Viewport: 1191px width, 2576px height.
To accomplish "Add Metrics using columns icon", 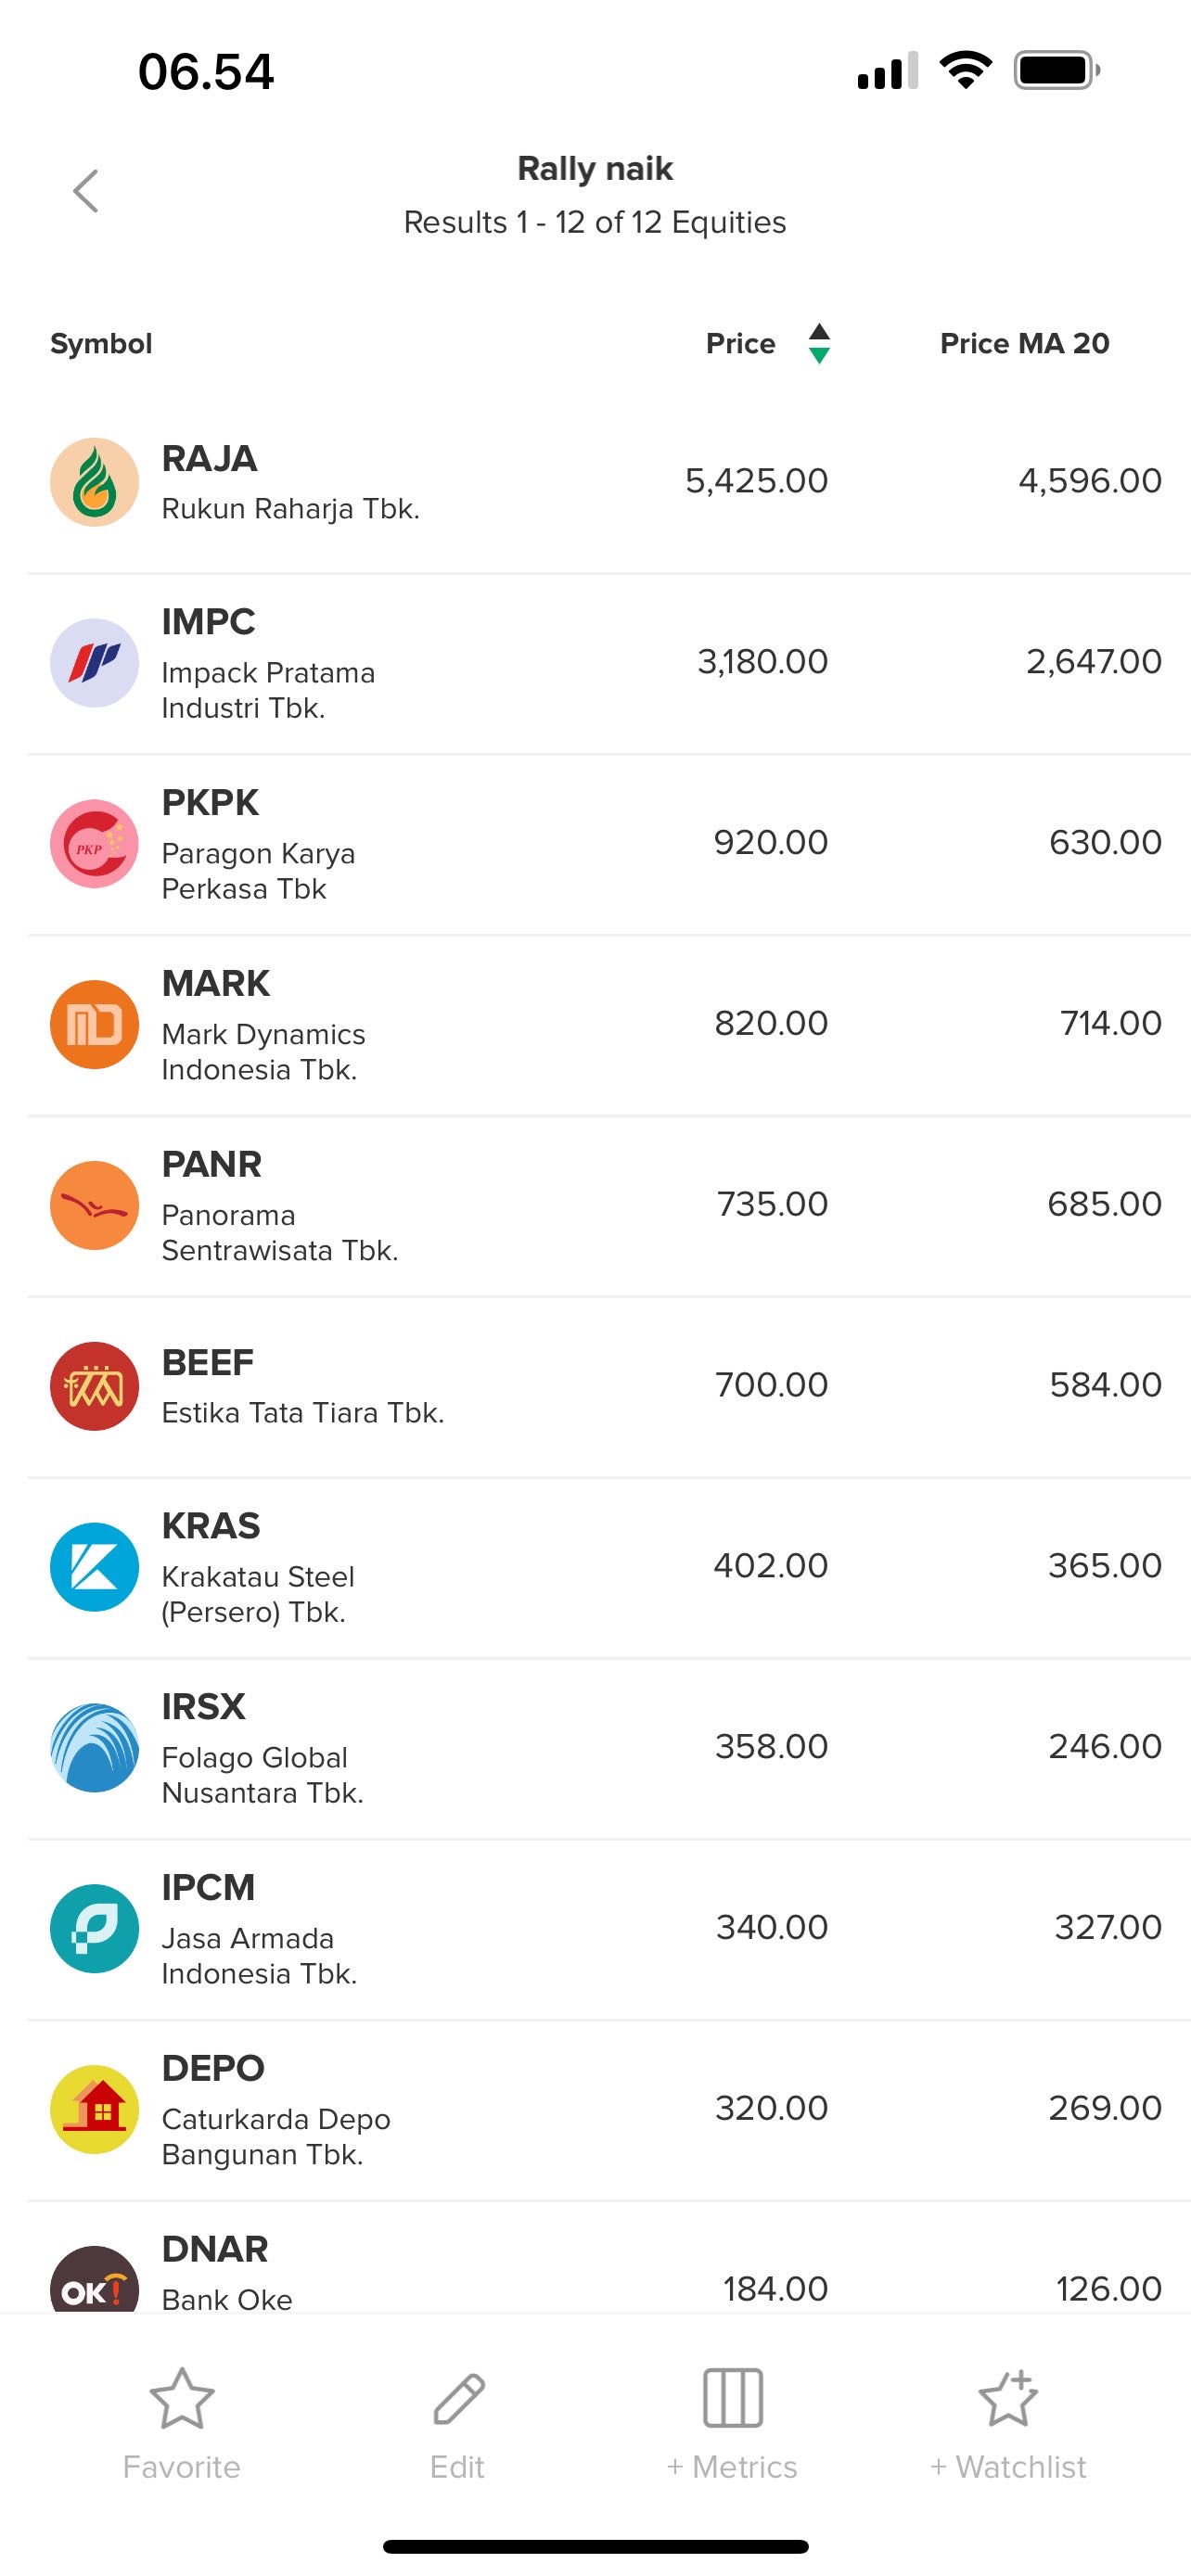I will [x=732, y=2398].
